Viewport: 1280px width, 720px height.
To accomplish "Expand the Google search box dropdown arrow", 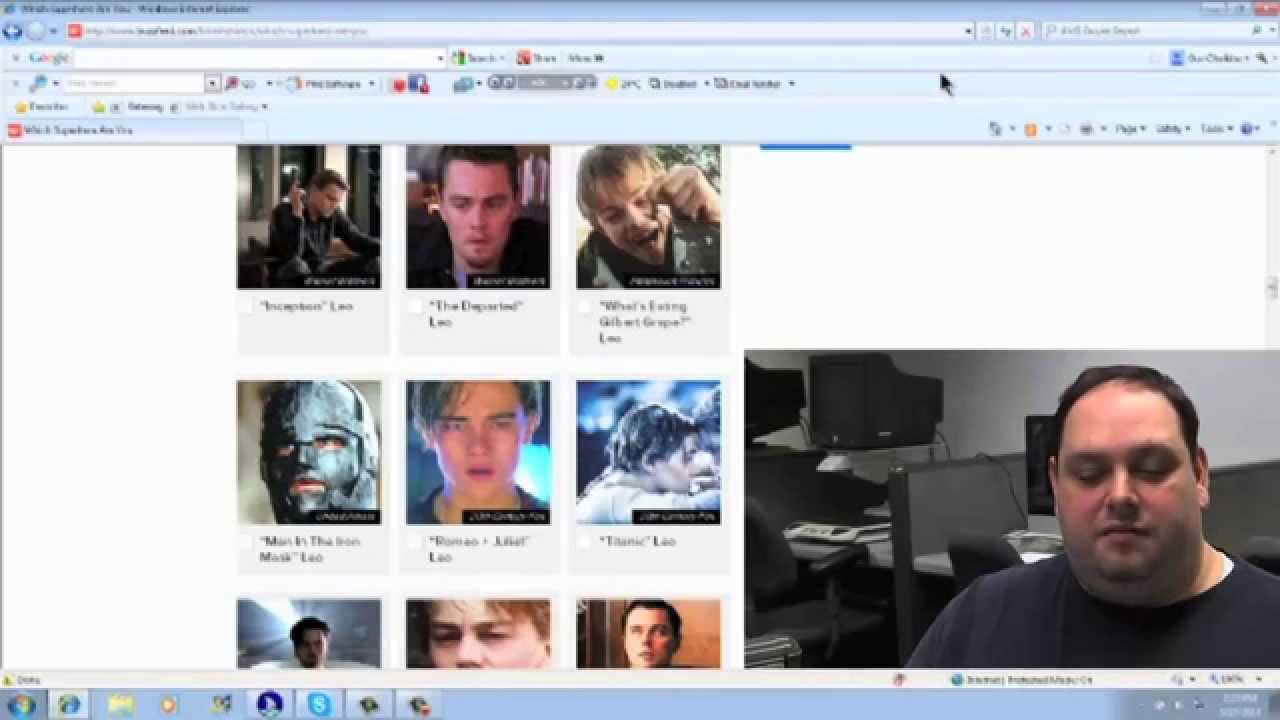I will click(440, 58).
